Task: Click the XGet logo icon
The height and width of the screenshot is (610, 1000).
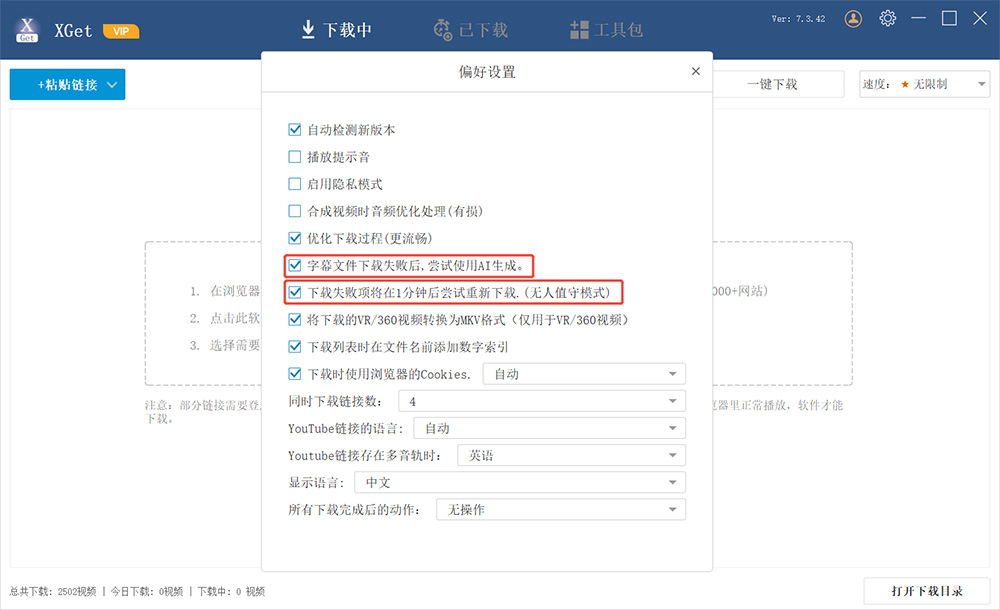Action: click(x=27, y=29)
